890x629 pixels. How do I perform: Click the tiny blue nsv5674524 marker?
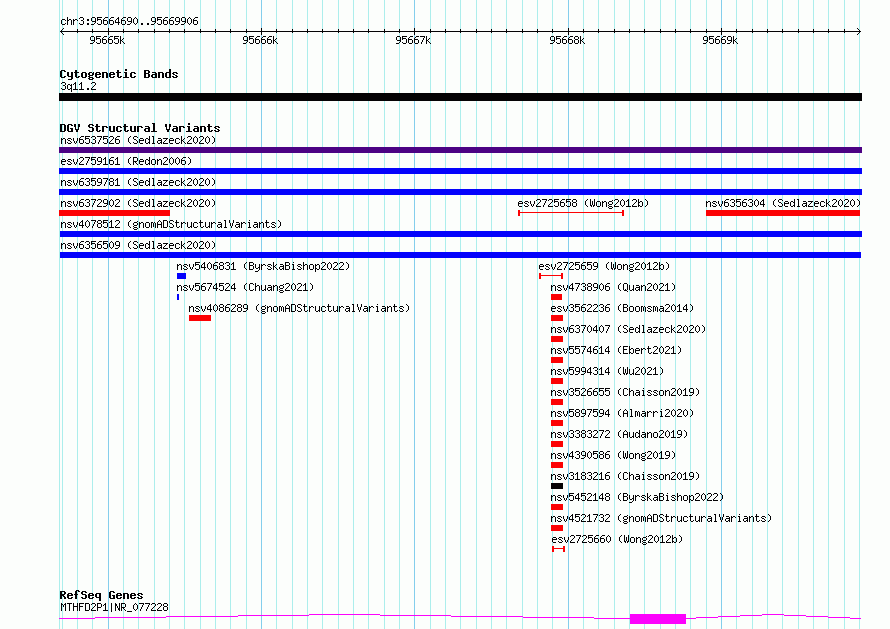178,297
